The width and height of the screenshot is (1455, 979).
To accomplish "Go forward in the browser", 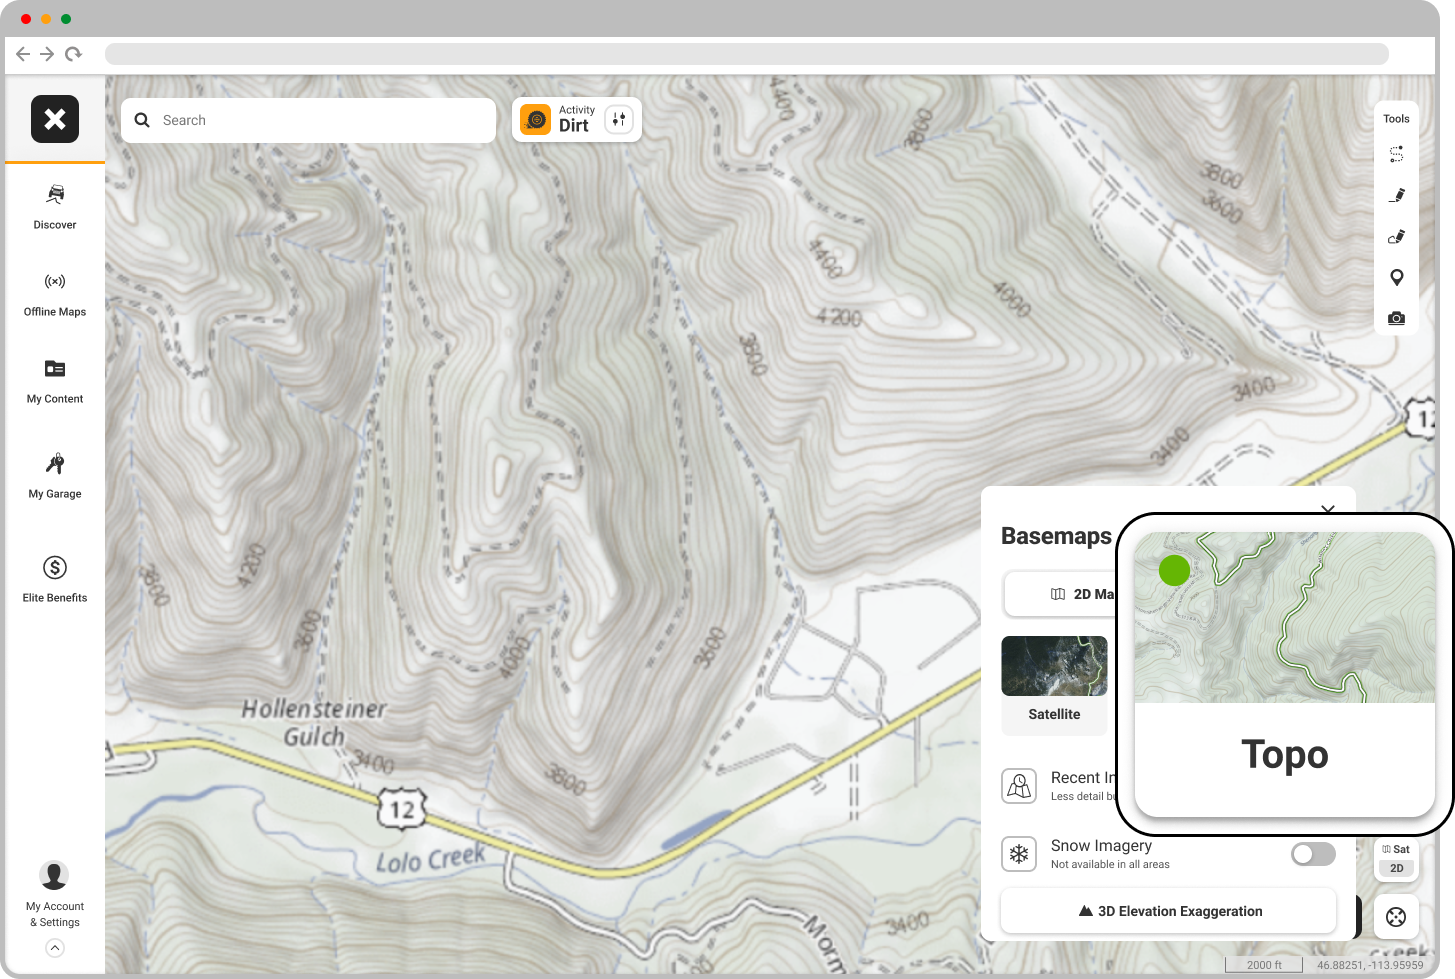I will coord(47,54).
